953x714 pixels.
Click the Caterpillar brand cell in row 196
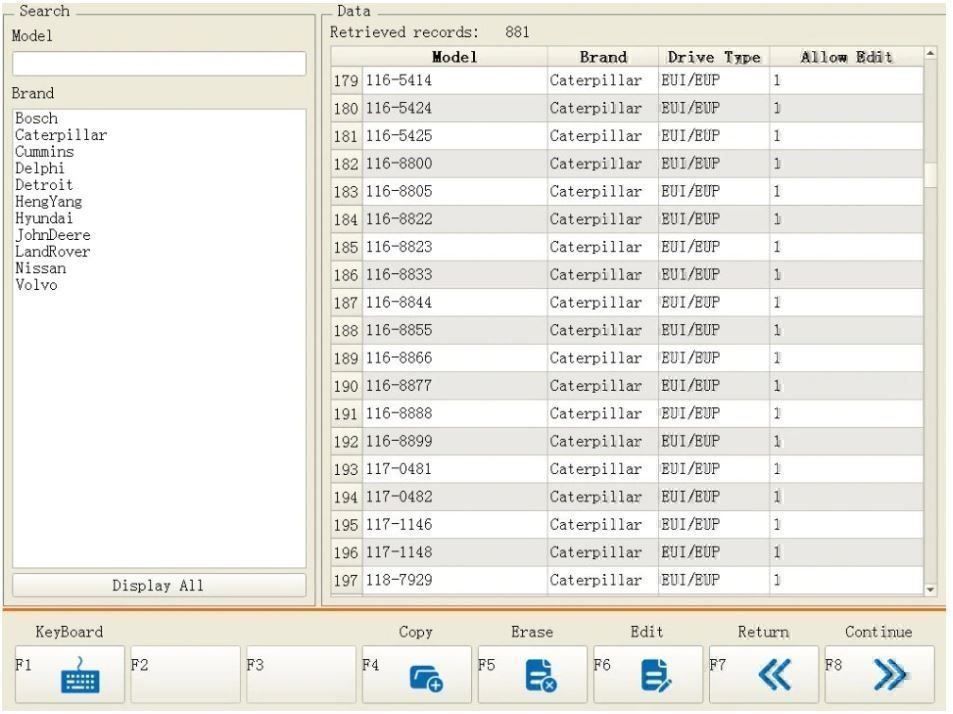click(x=603, y=552)
